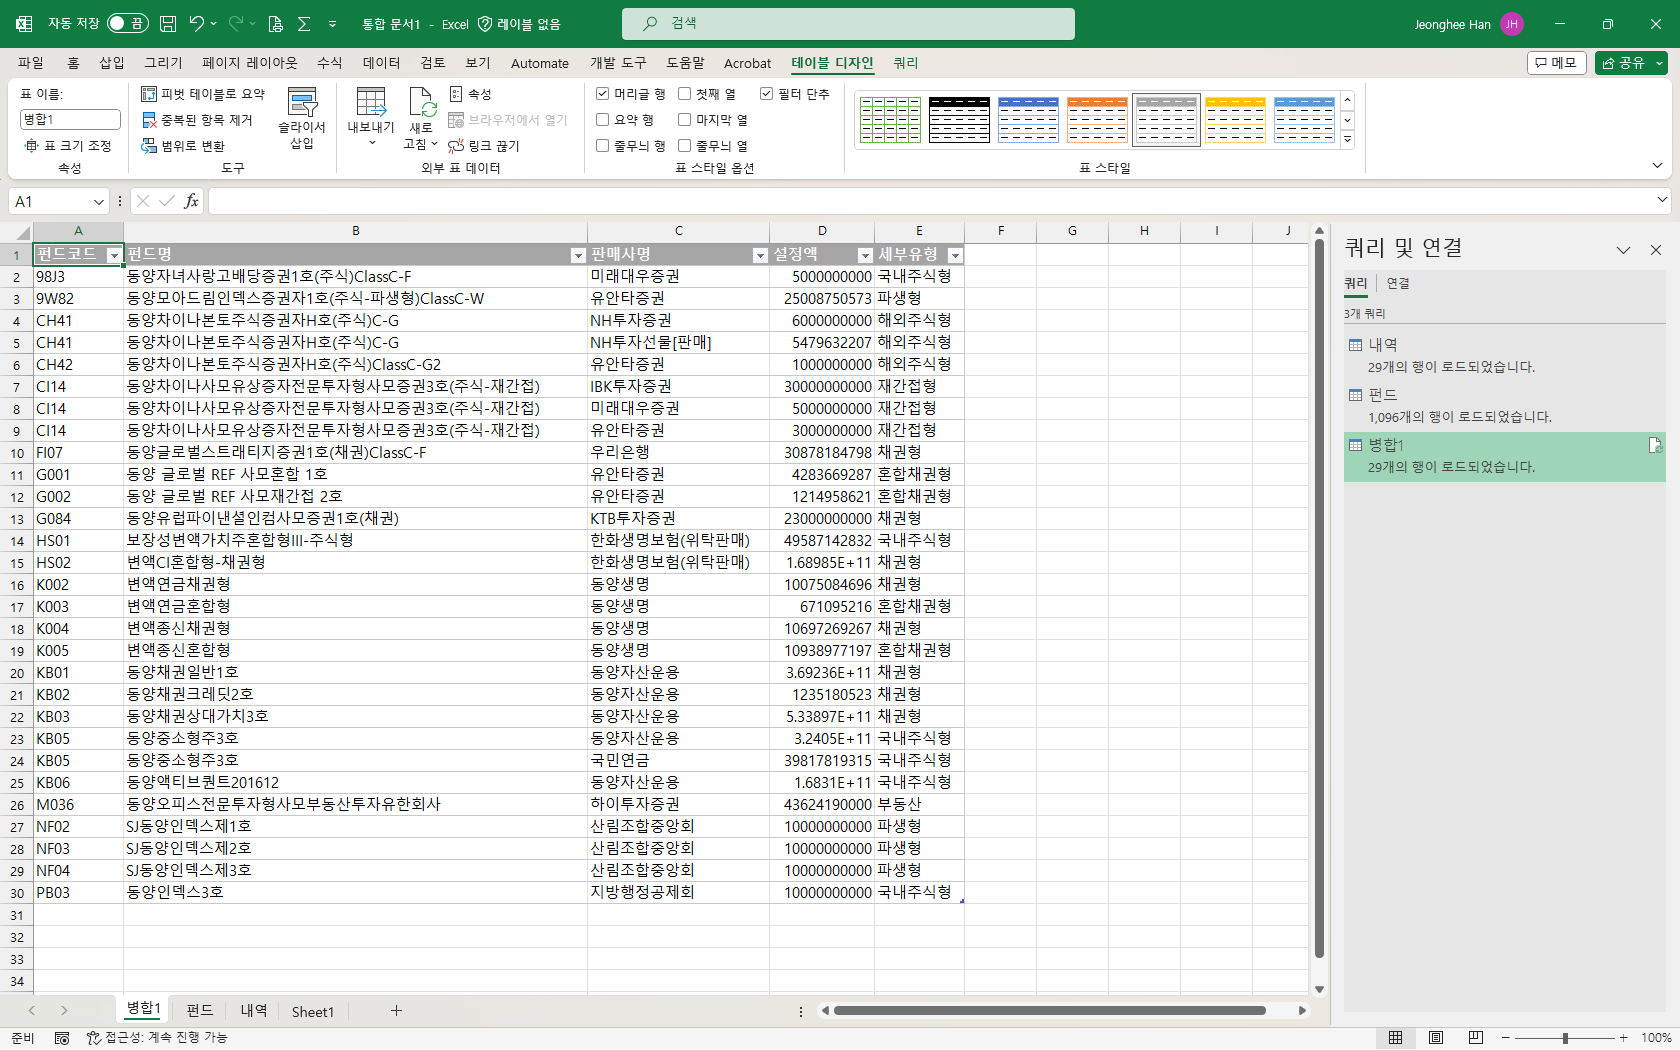
Task: Switch to Page Layout view icon
Action: [1436, 1038]
